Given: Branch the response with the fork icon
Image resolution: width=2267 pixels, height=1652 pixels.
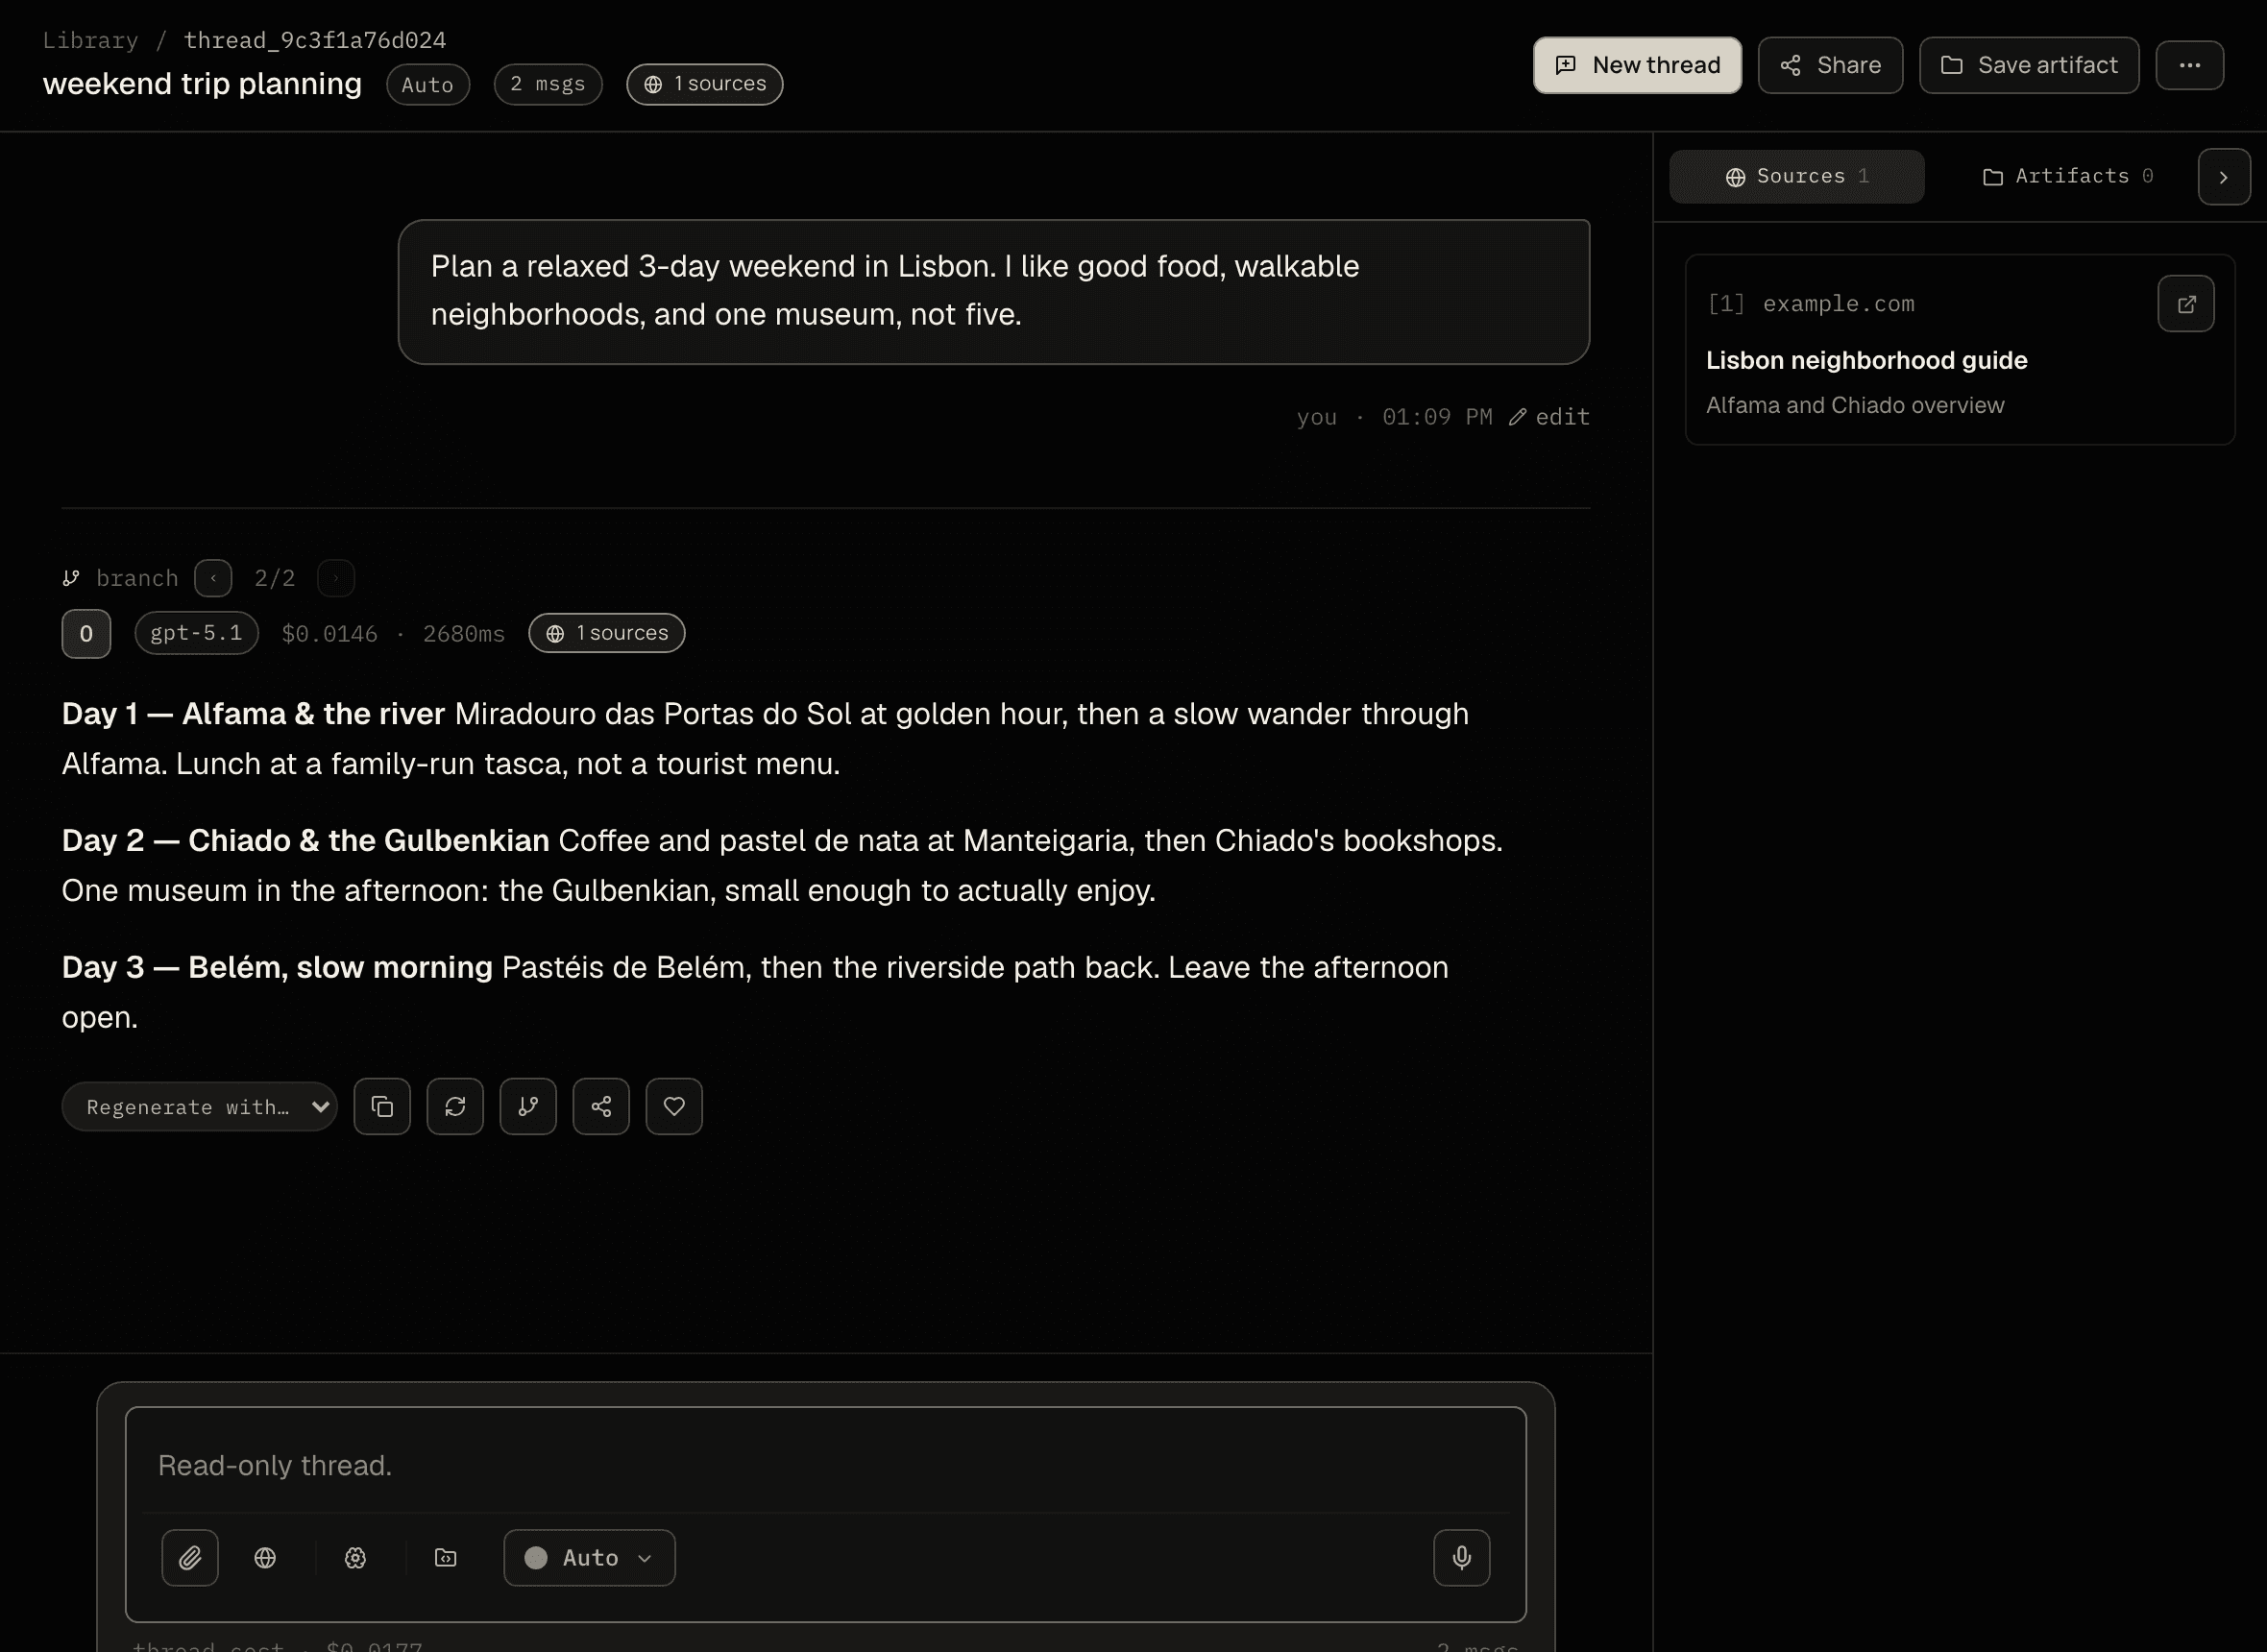Looking at the screenshot, I should pyautogui.click(x=528, y=1106).
